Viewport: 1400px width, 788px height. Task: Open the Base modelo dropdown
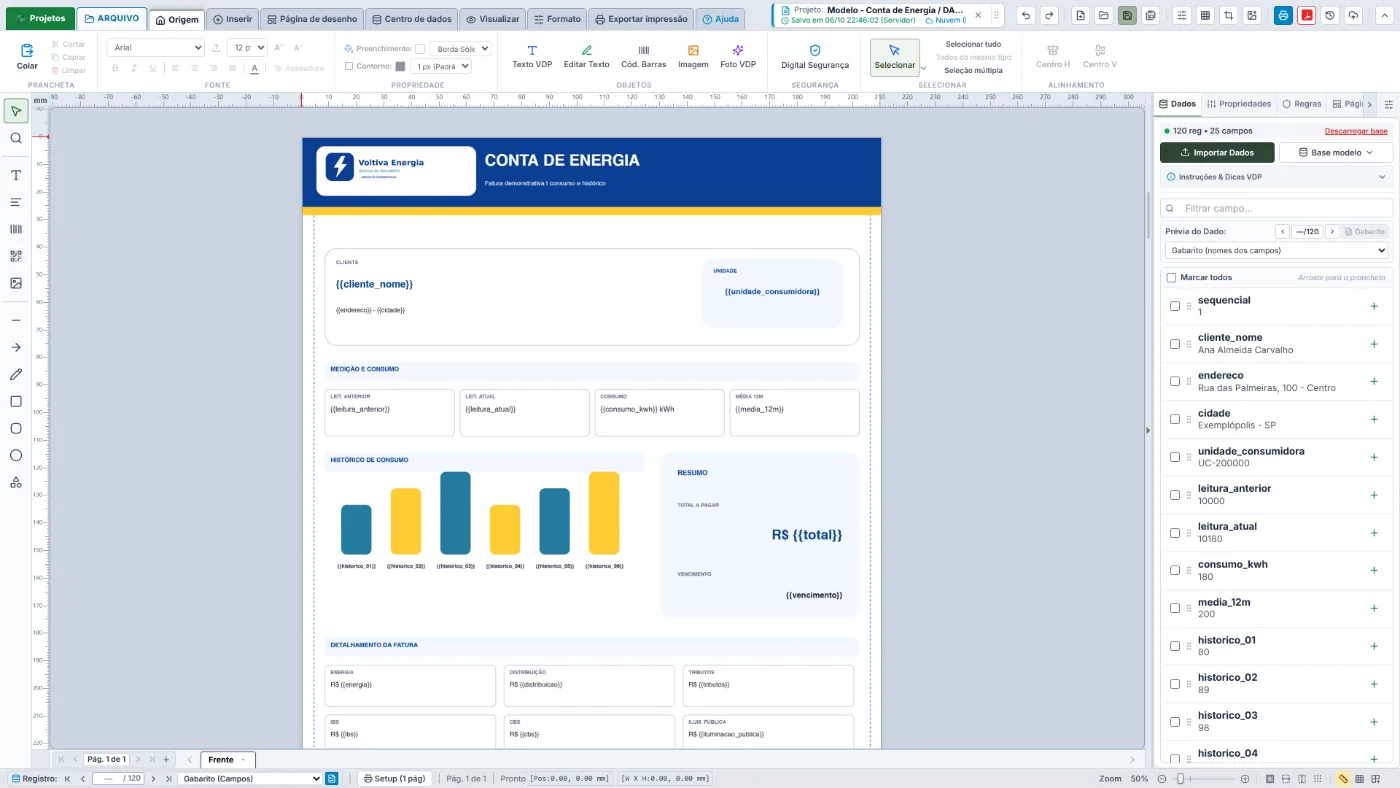coord(1336,153)
